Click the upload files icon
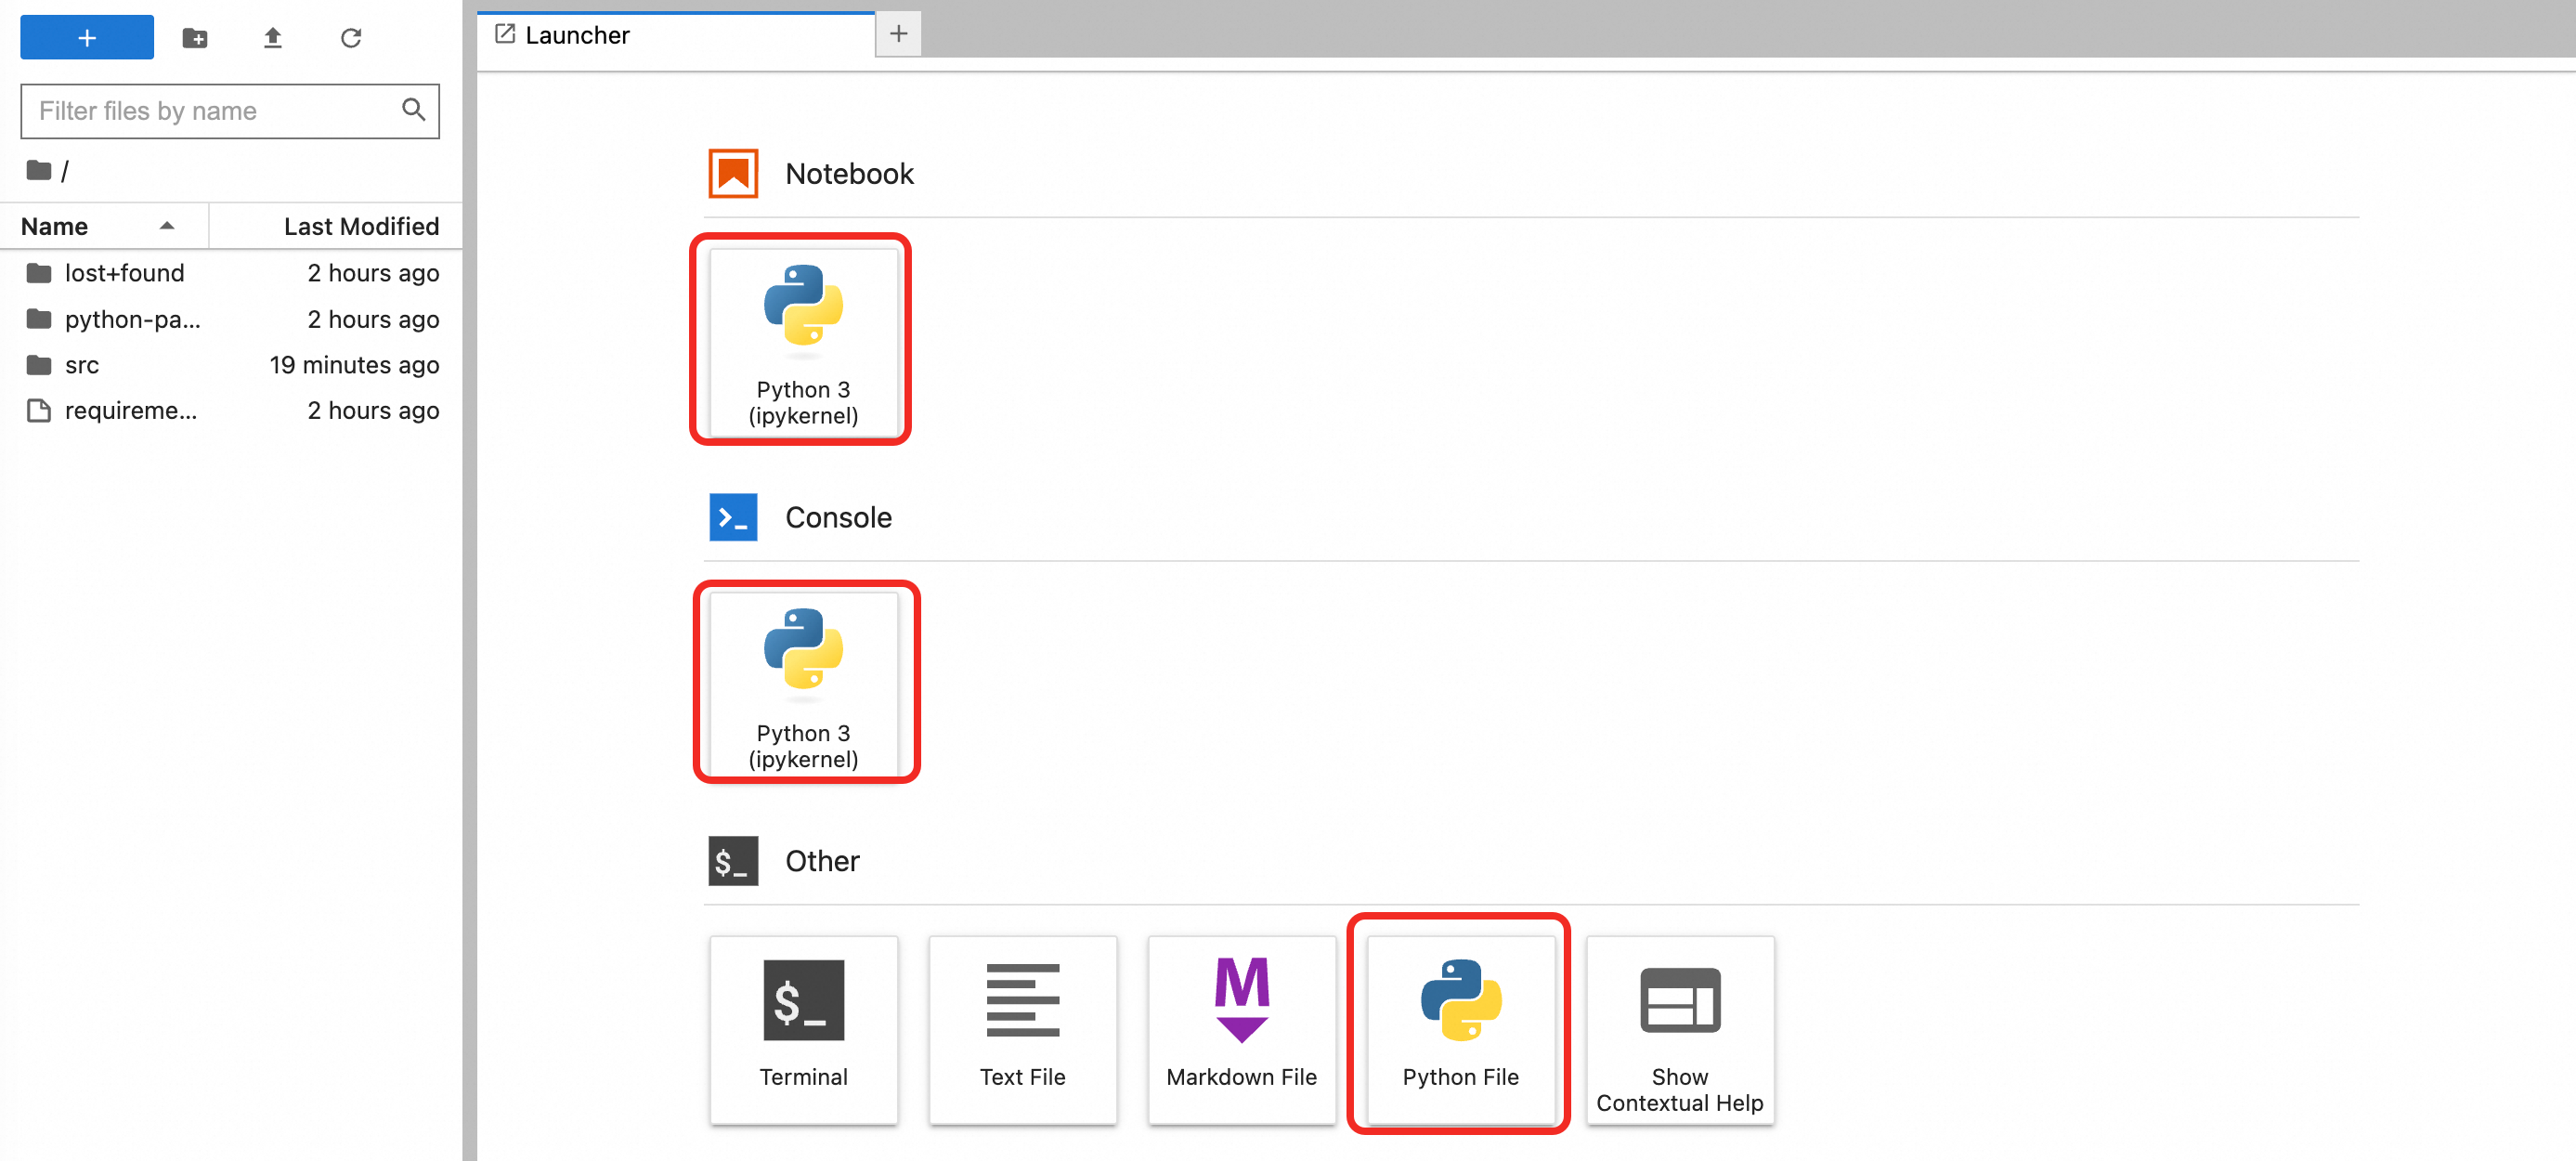The width and height of the screenshot is (2576, 1161). pos(272,38)
